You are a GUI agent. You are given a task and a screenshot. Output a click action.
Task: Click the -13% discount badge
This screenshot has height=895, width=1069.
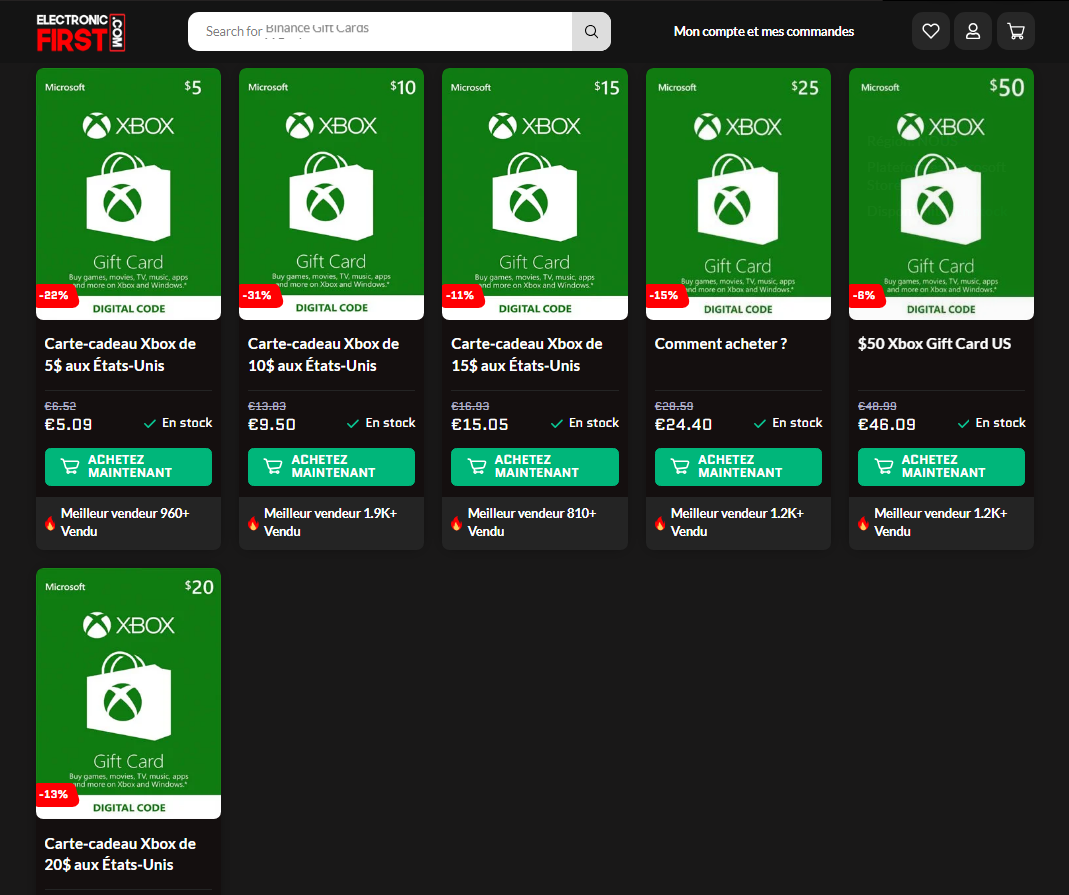click(x=55, y=794)
